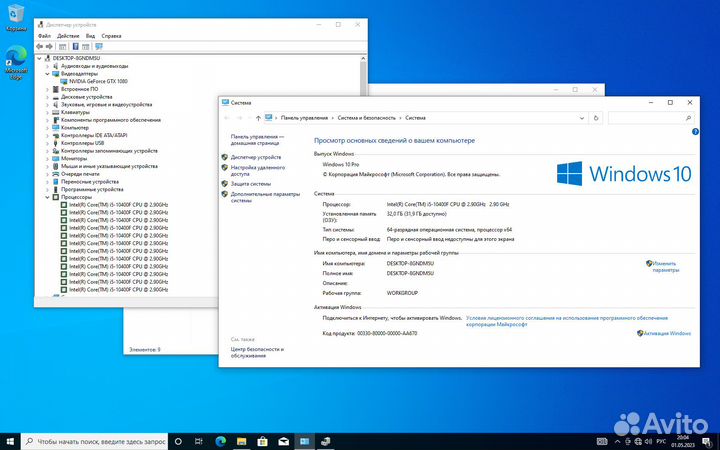Click Device Manager taskbar icon
This screenshot has height=450, width=720.
pyautogui.click(x=326, y=442)
